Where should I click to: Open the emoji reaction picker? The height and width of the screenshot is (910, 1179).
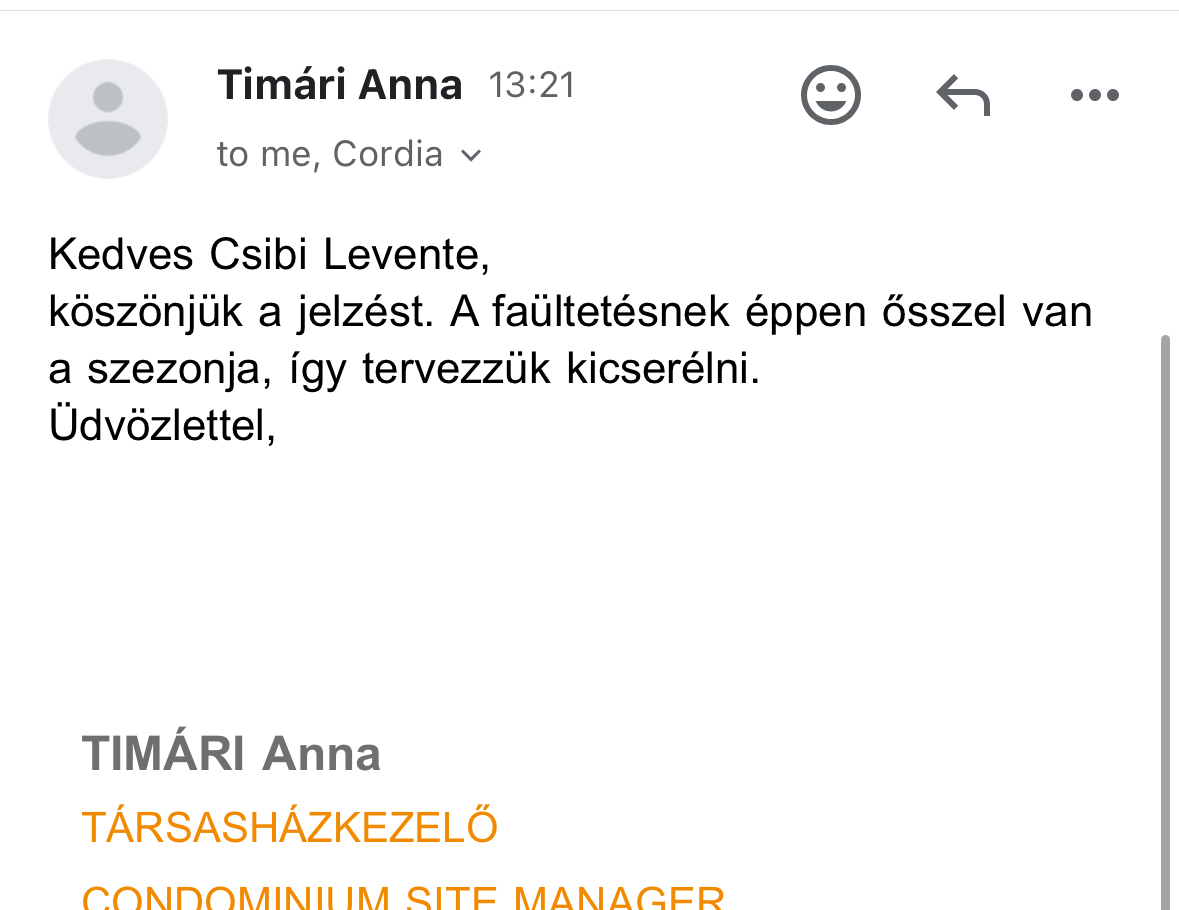[x=831, y=96]
